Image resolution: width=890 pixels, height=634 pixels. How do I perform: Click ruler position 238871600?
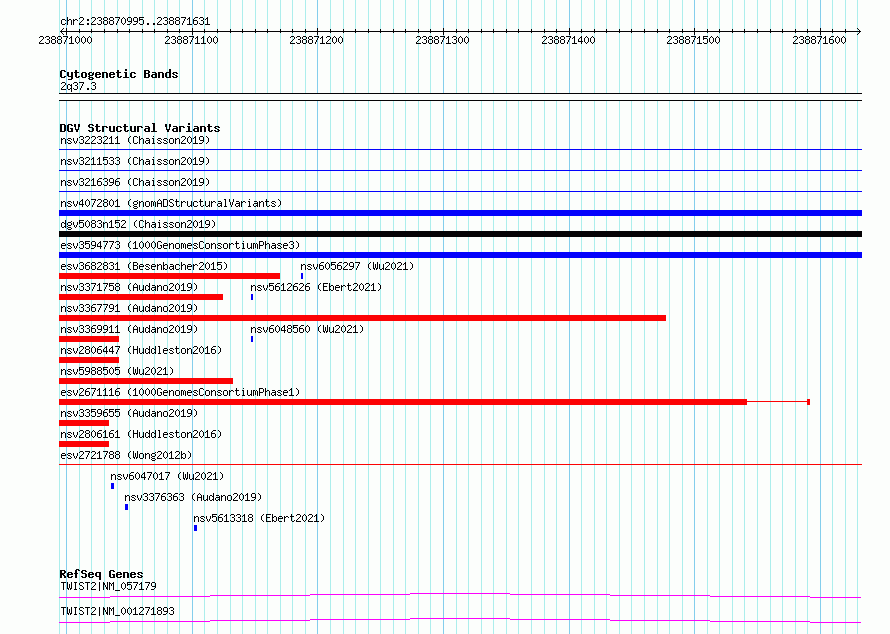(819, 40)
